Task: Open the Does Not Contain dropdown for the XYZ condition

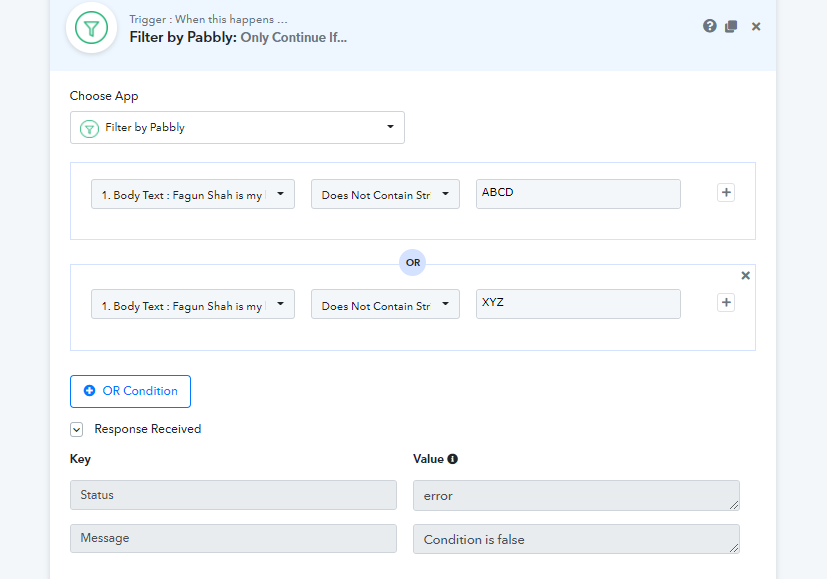Action: click(x=385, y=304)
